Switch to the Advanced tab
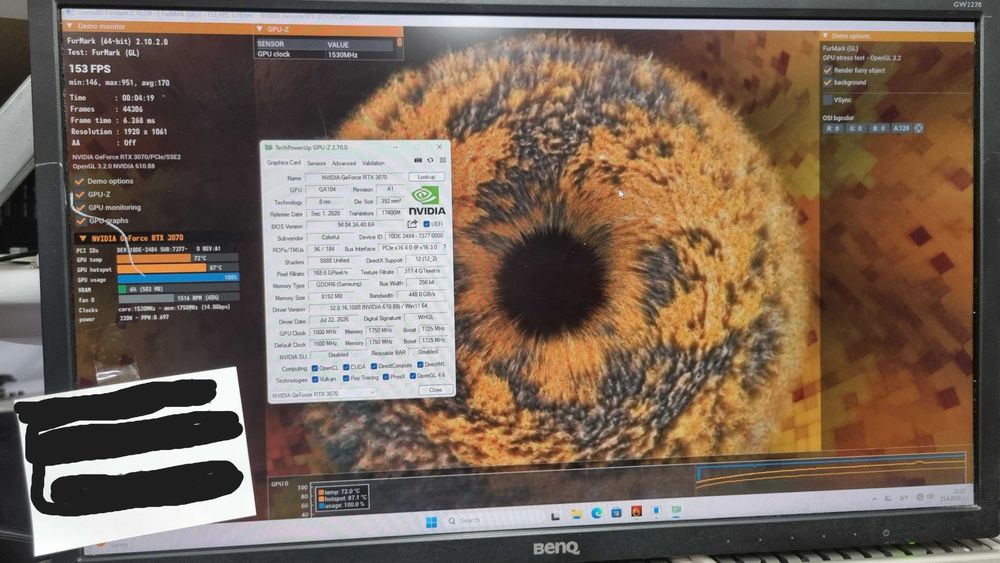This screenshot has height=563, width=1000. (x=344, y=163)
